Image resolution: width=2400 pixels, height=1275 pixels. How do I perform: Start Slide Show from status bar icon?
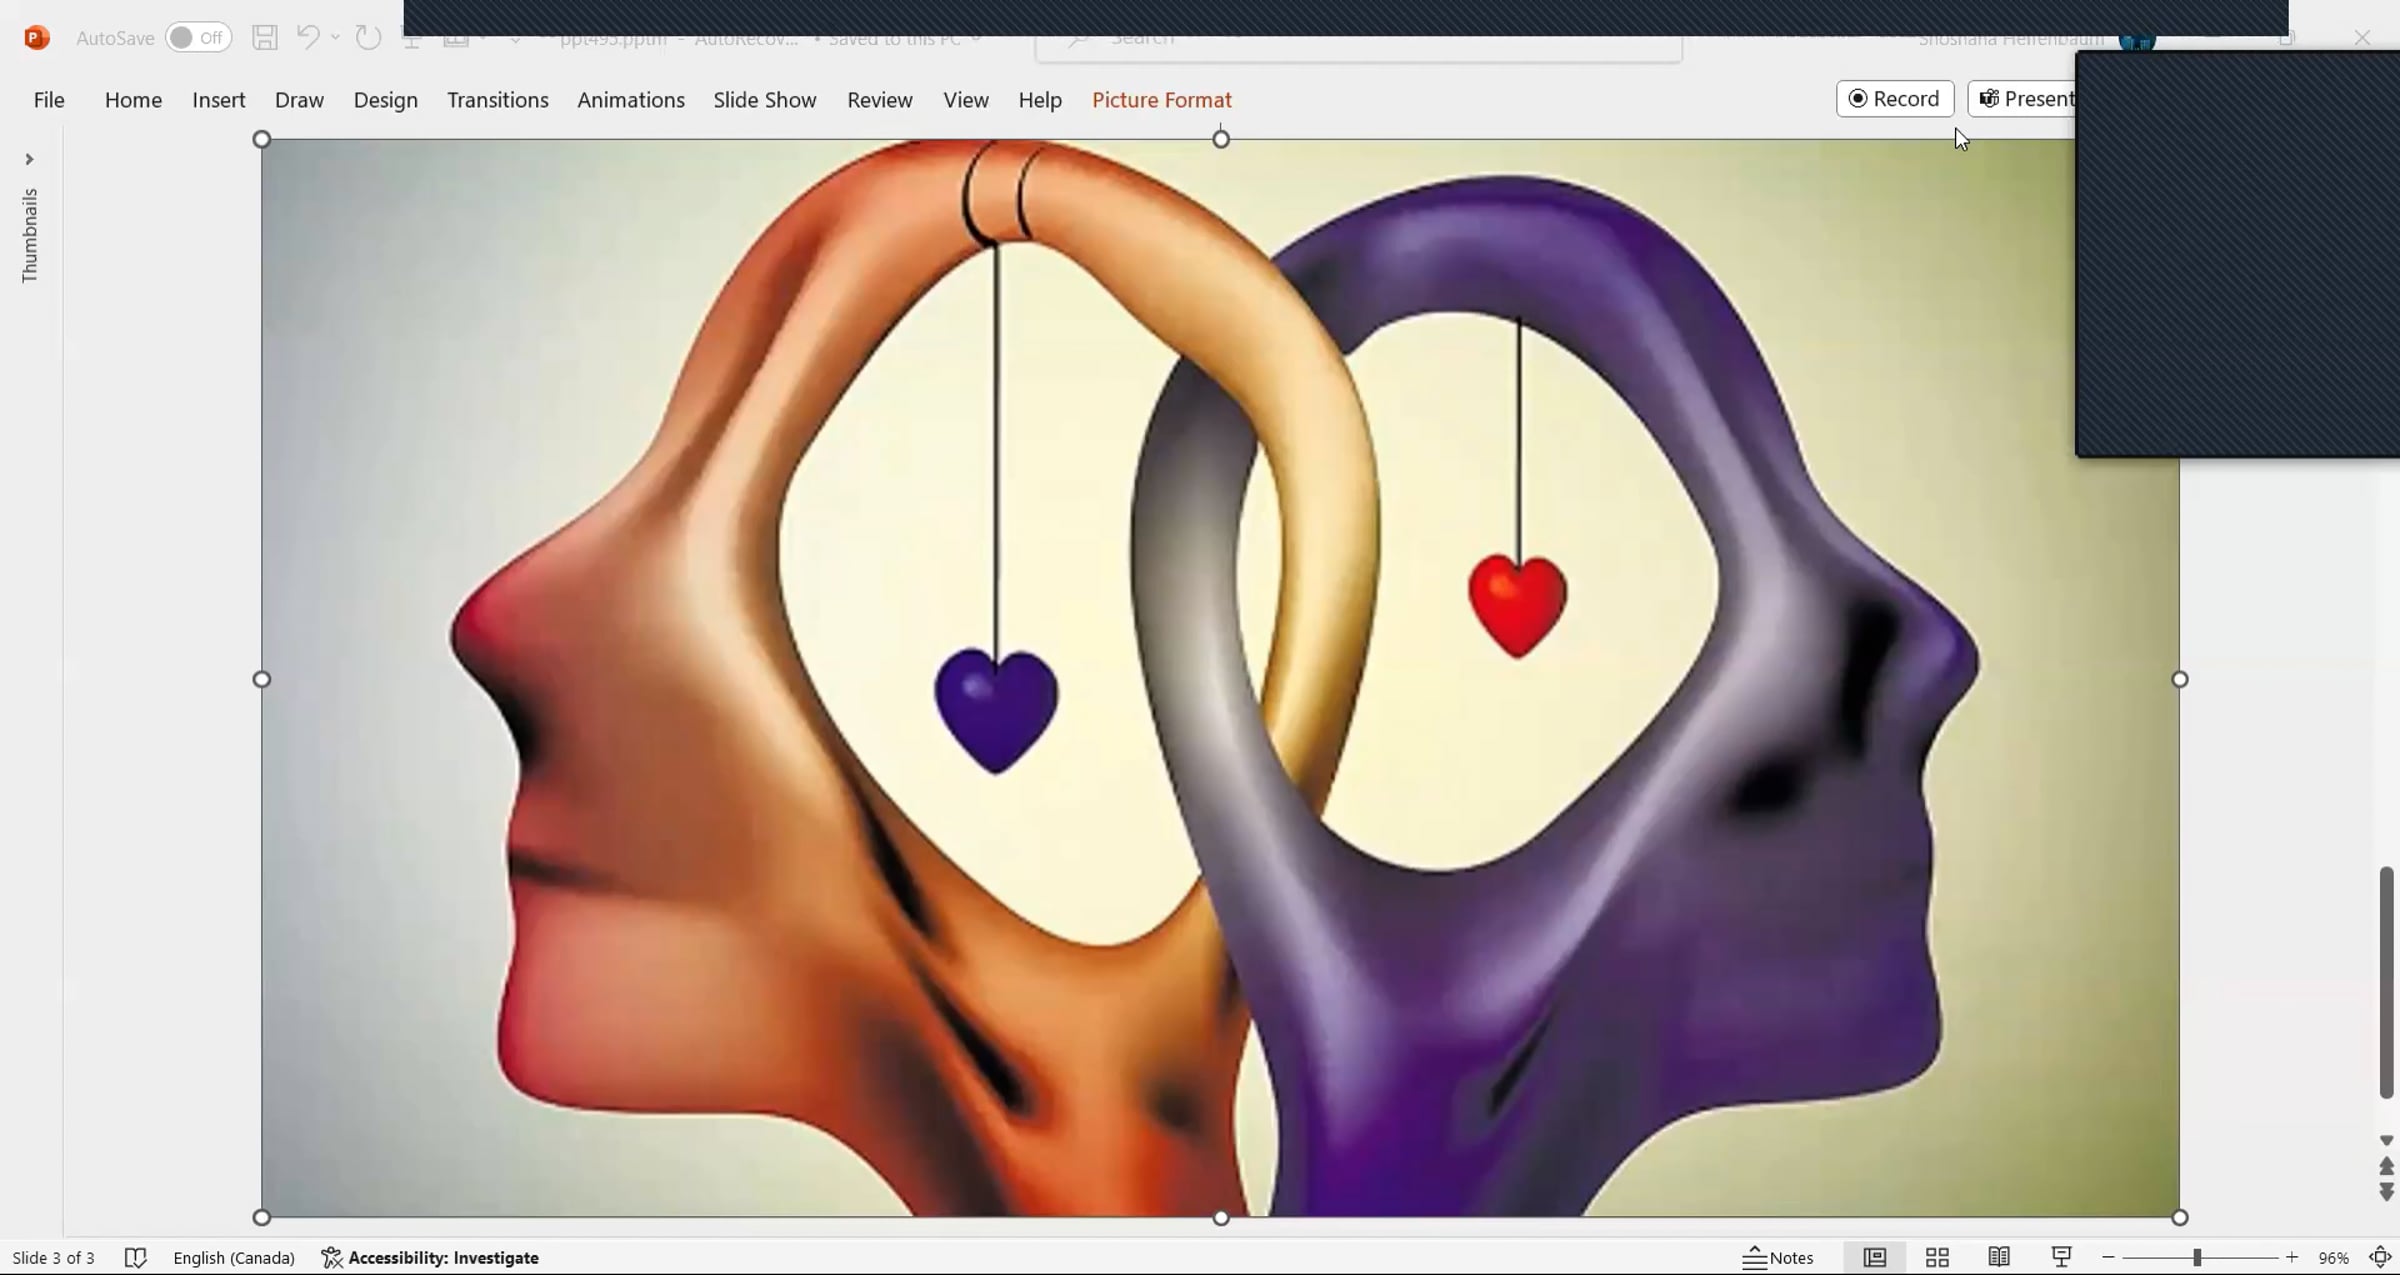pyautogui.click(x=2061, y=1258)
